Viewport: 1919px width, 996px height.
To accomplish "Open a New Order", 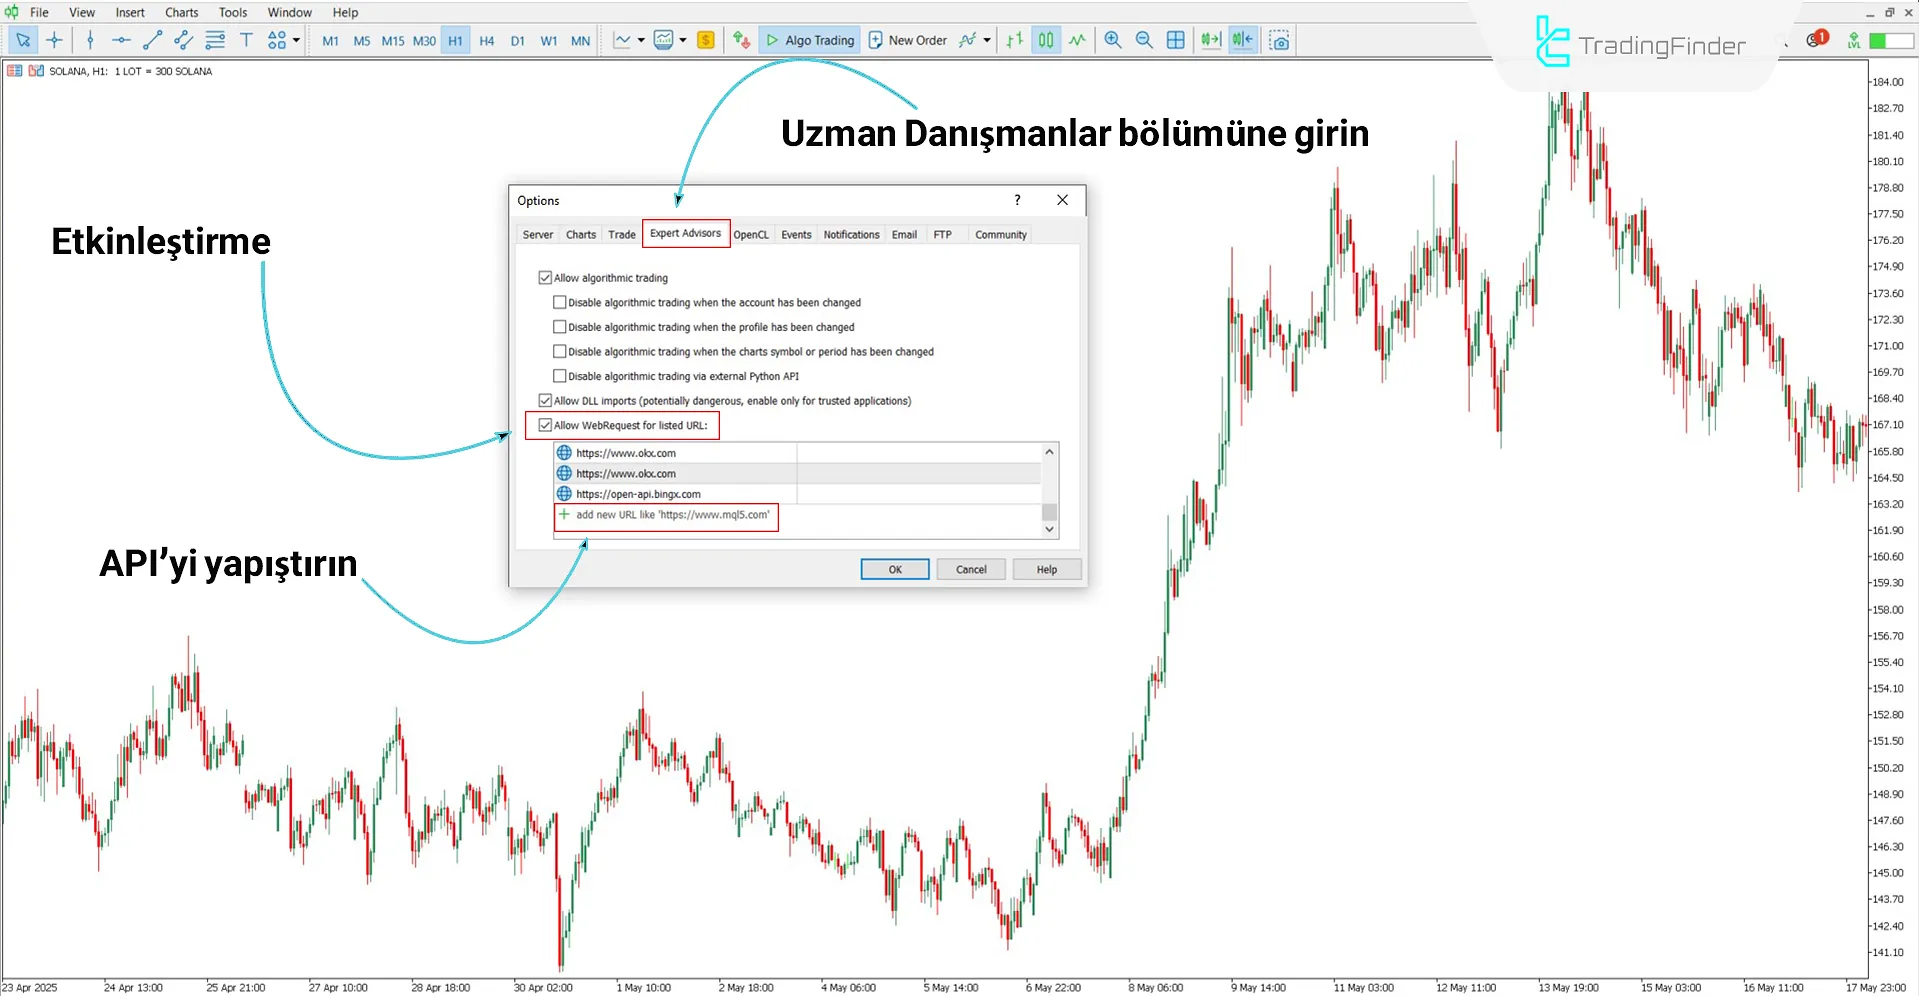I will [x=908, y=40].
